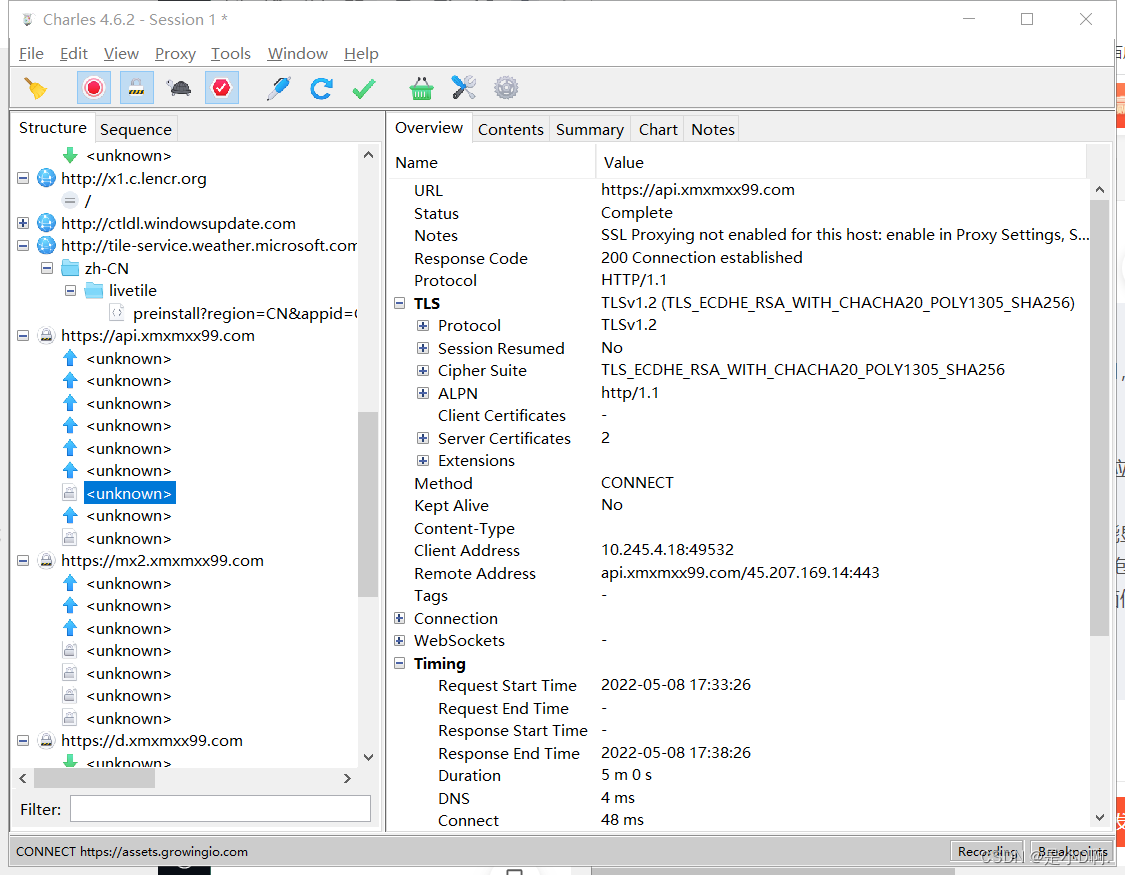Switch to the Contents tab
The height and width of the screenshot is (875, 1125).
click(510, 129)
